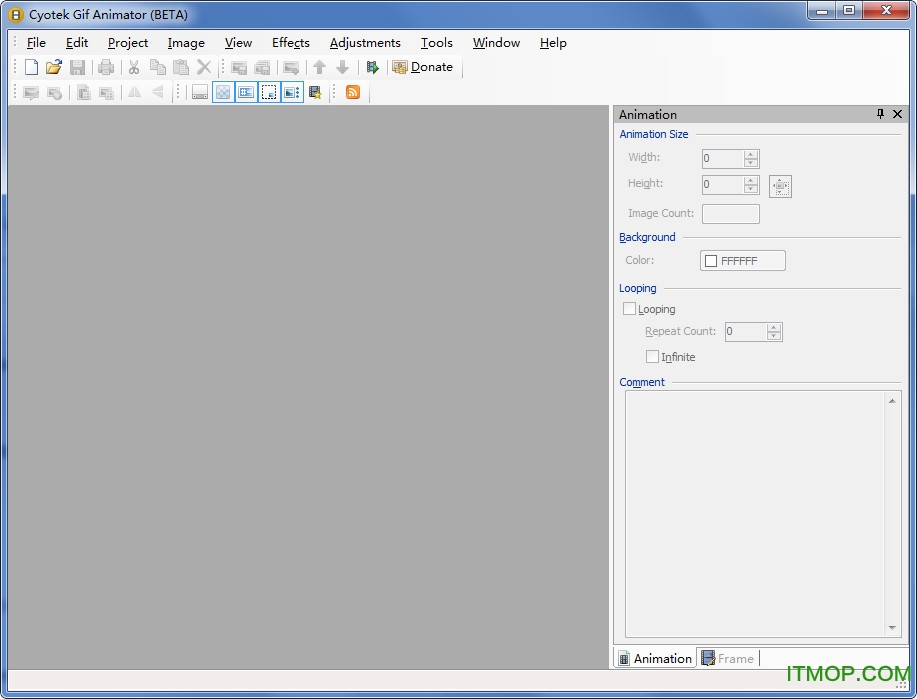The image size is (917, 699).
Task: Click the film strip with star icon
Action: point(315,92)
